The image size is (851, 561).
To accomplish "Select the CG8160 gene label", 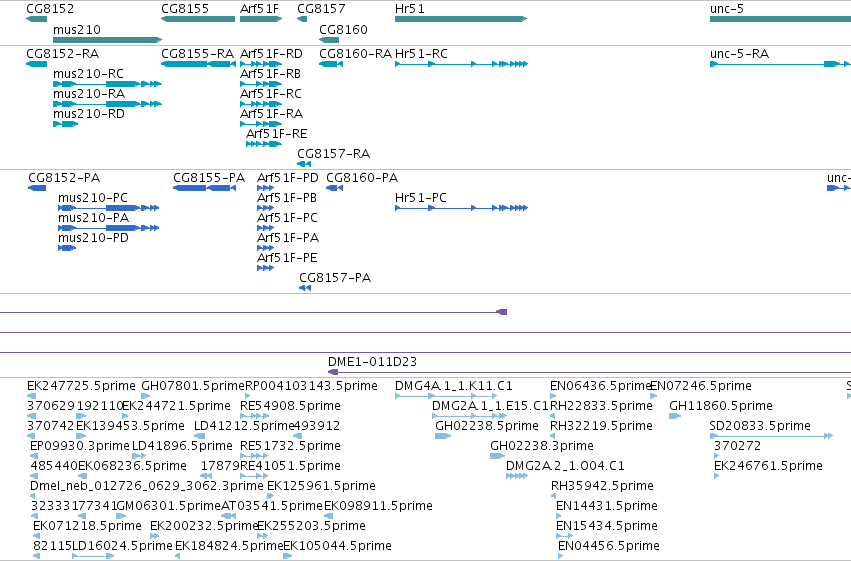I will coord(343,29).
